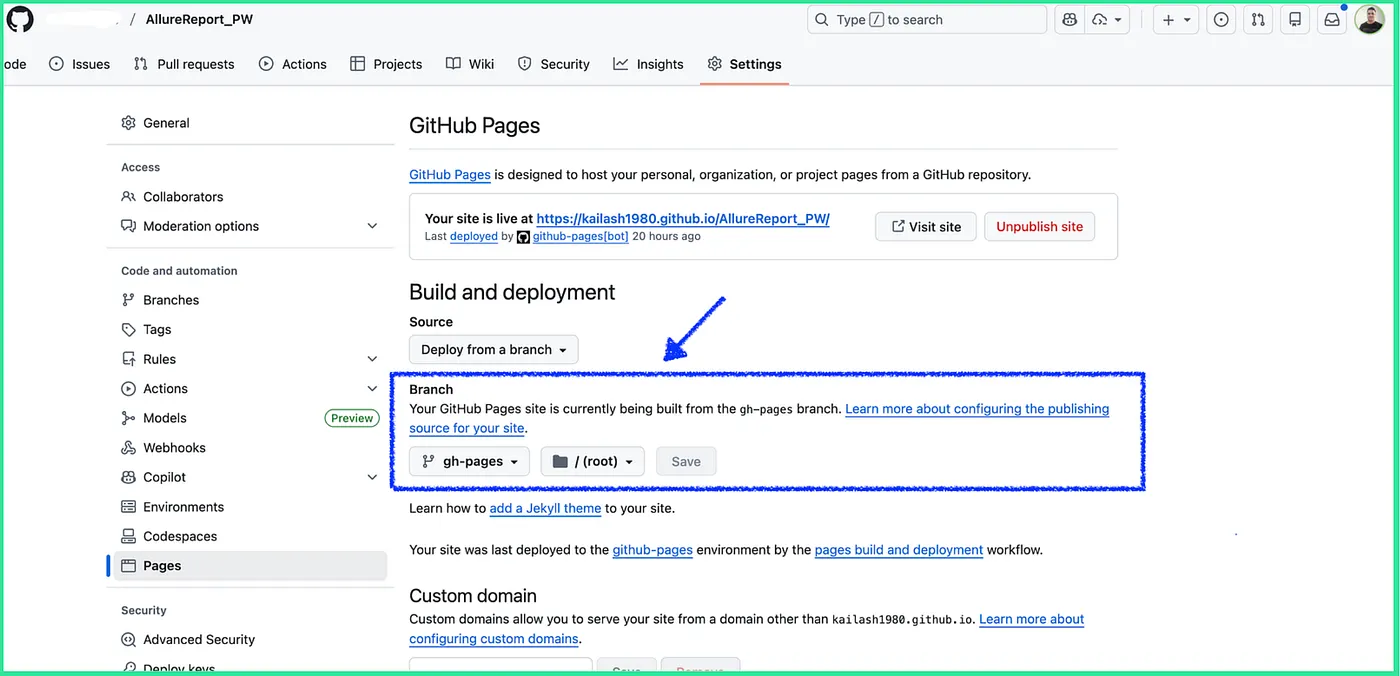
Task: Open the Pull requests tab
Action: [184, 64]
